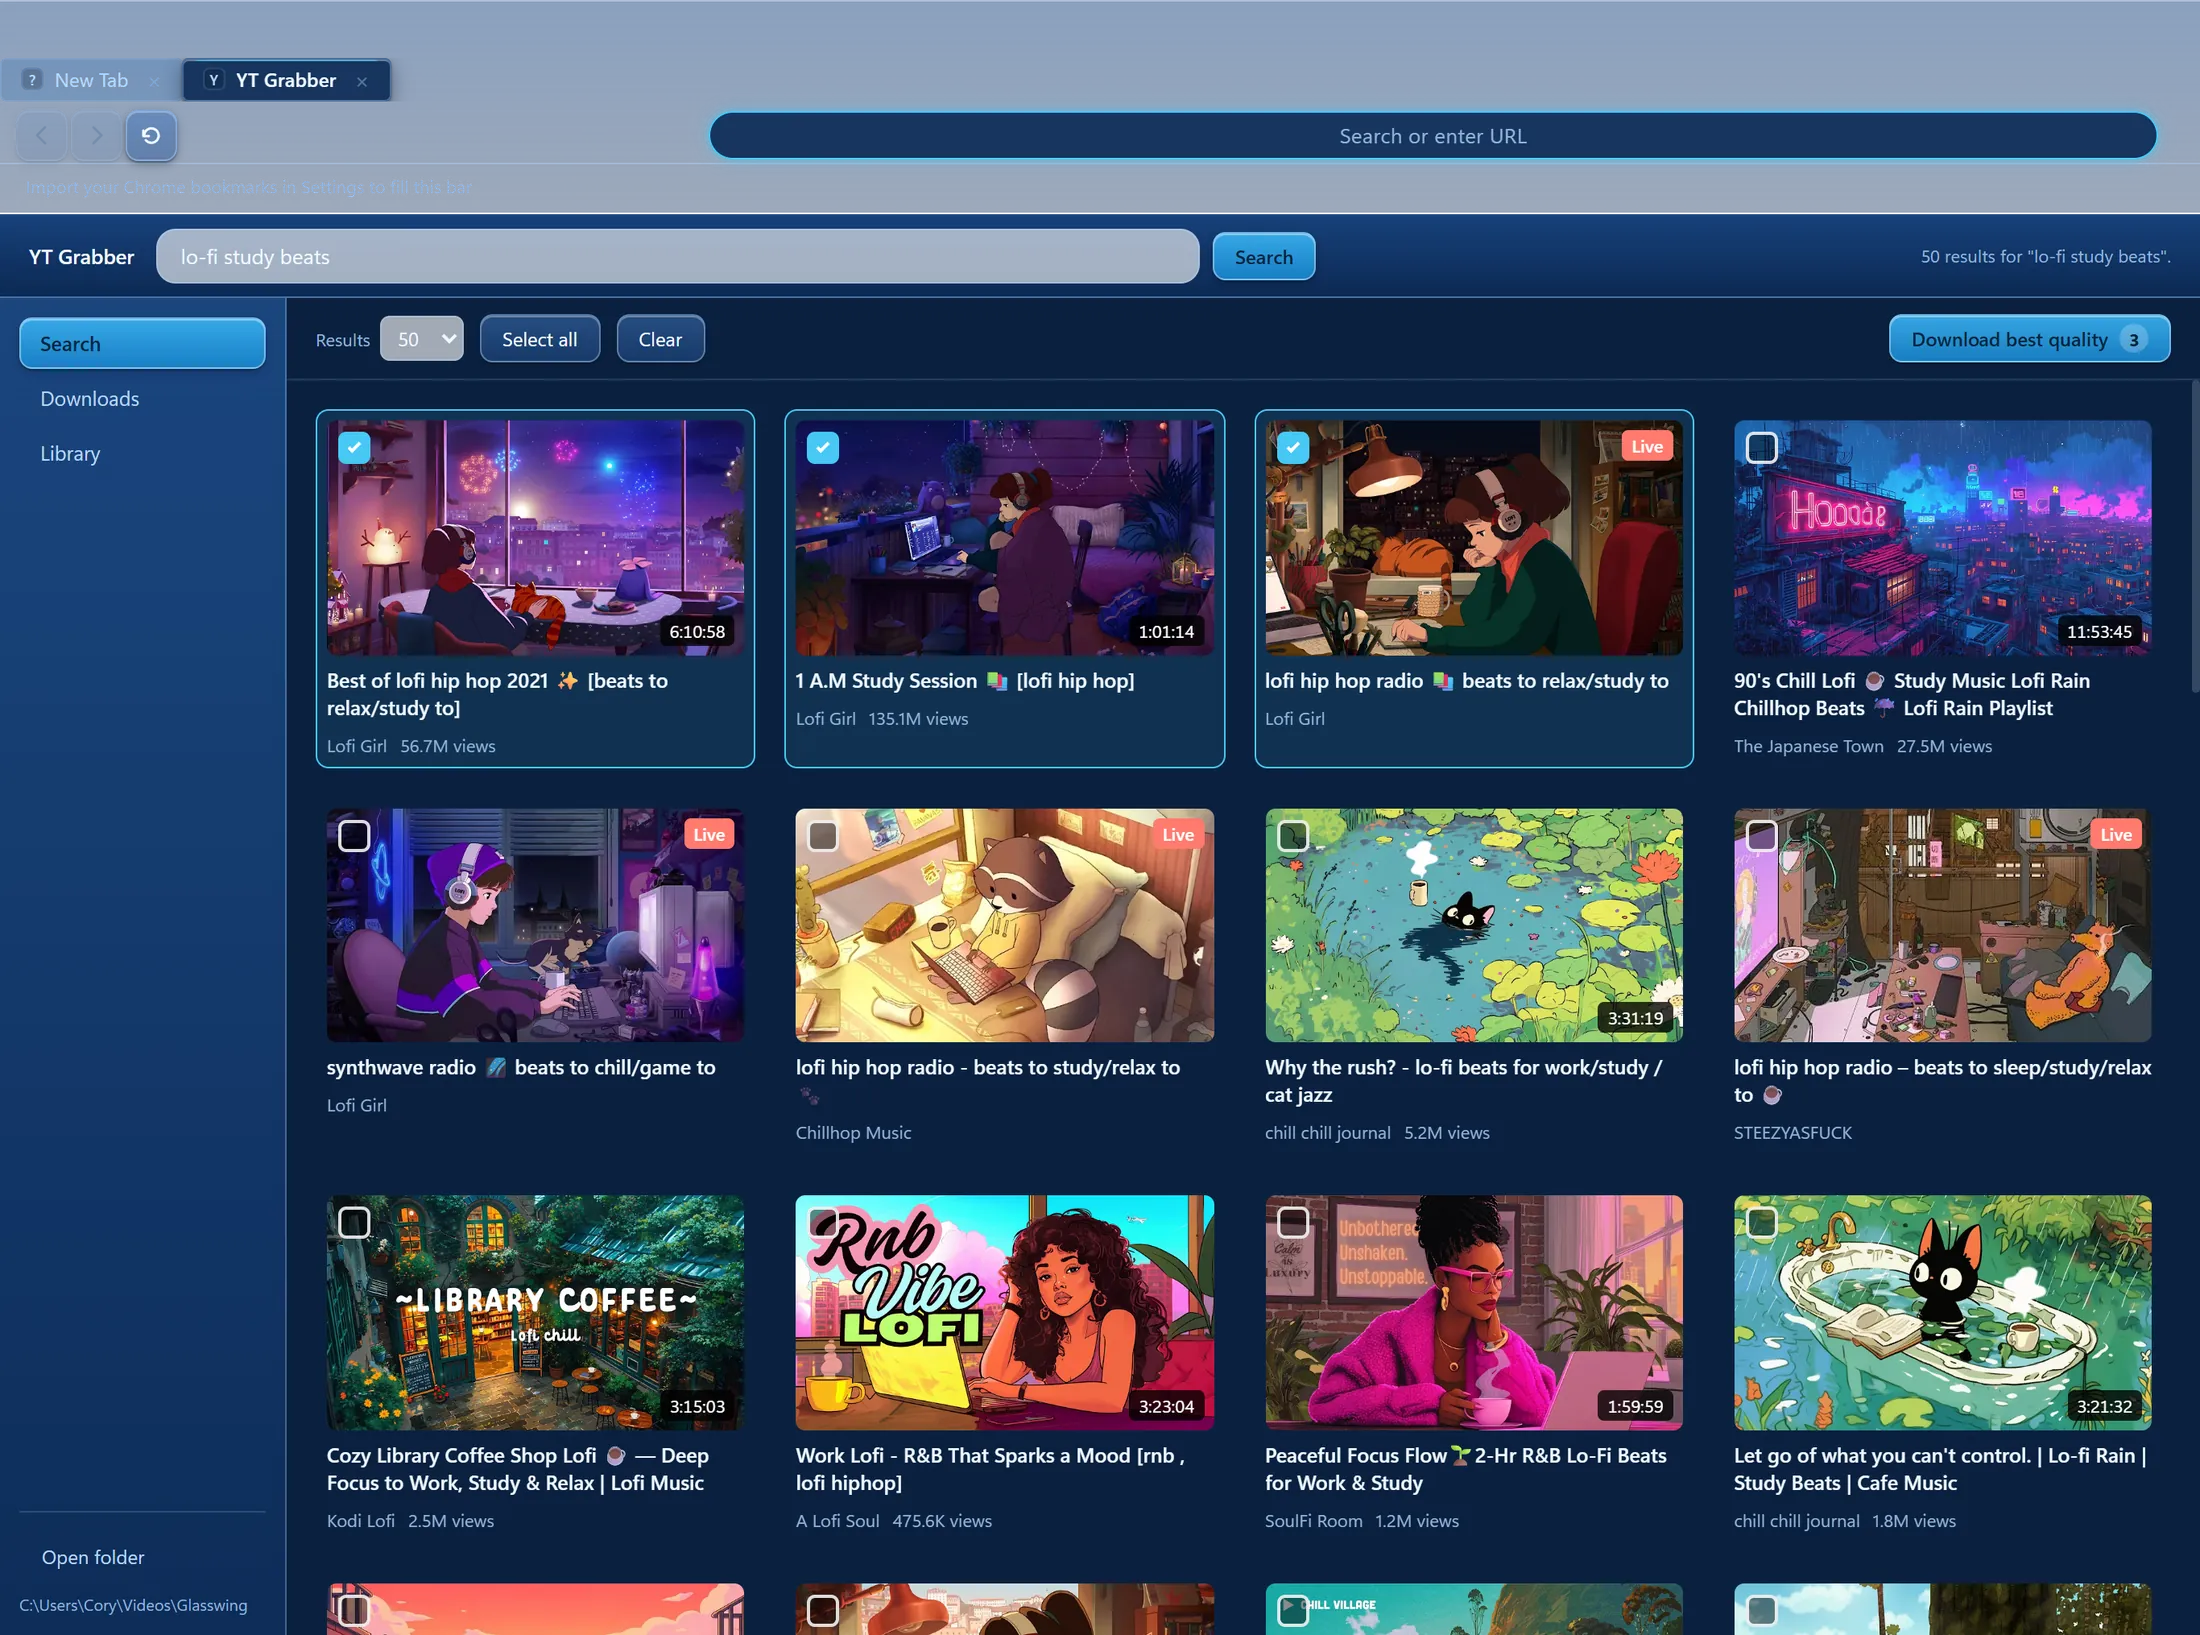Click the YT Grabber app title
2200x1635 pixels.
[81, 257]
